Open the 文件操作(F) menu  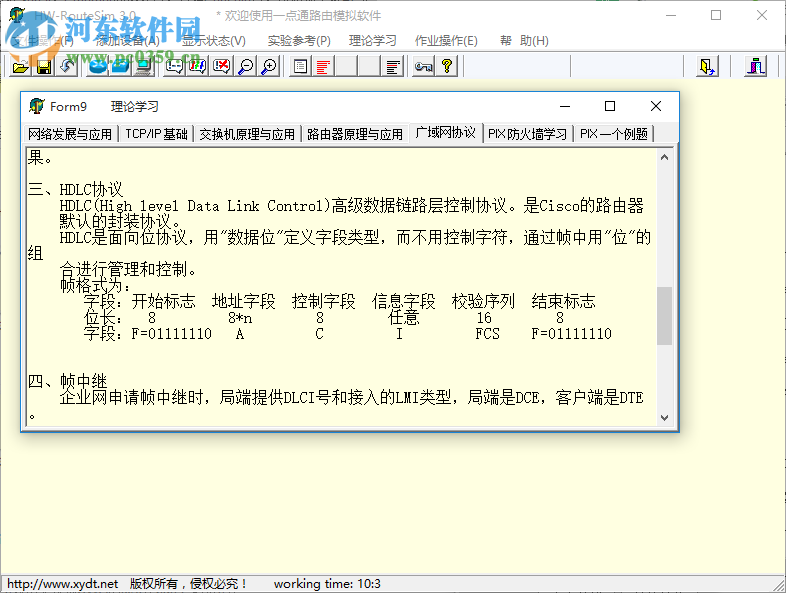[43, 41]
